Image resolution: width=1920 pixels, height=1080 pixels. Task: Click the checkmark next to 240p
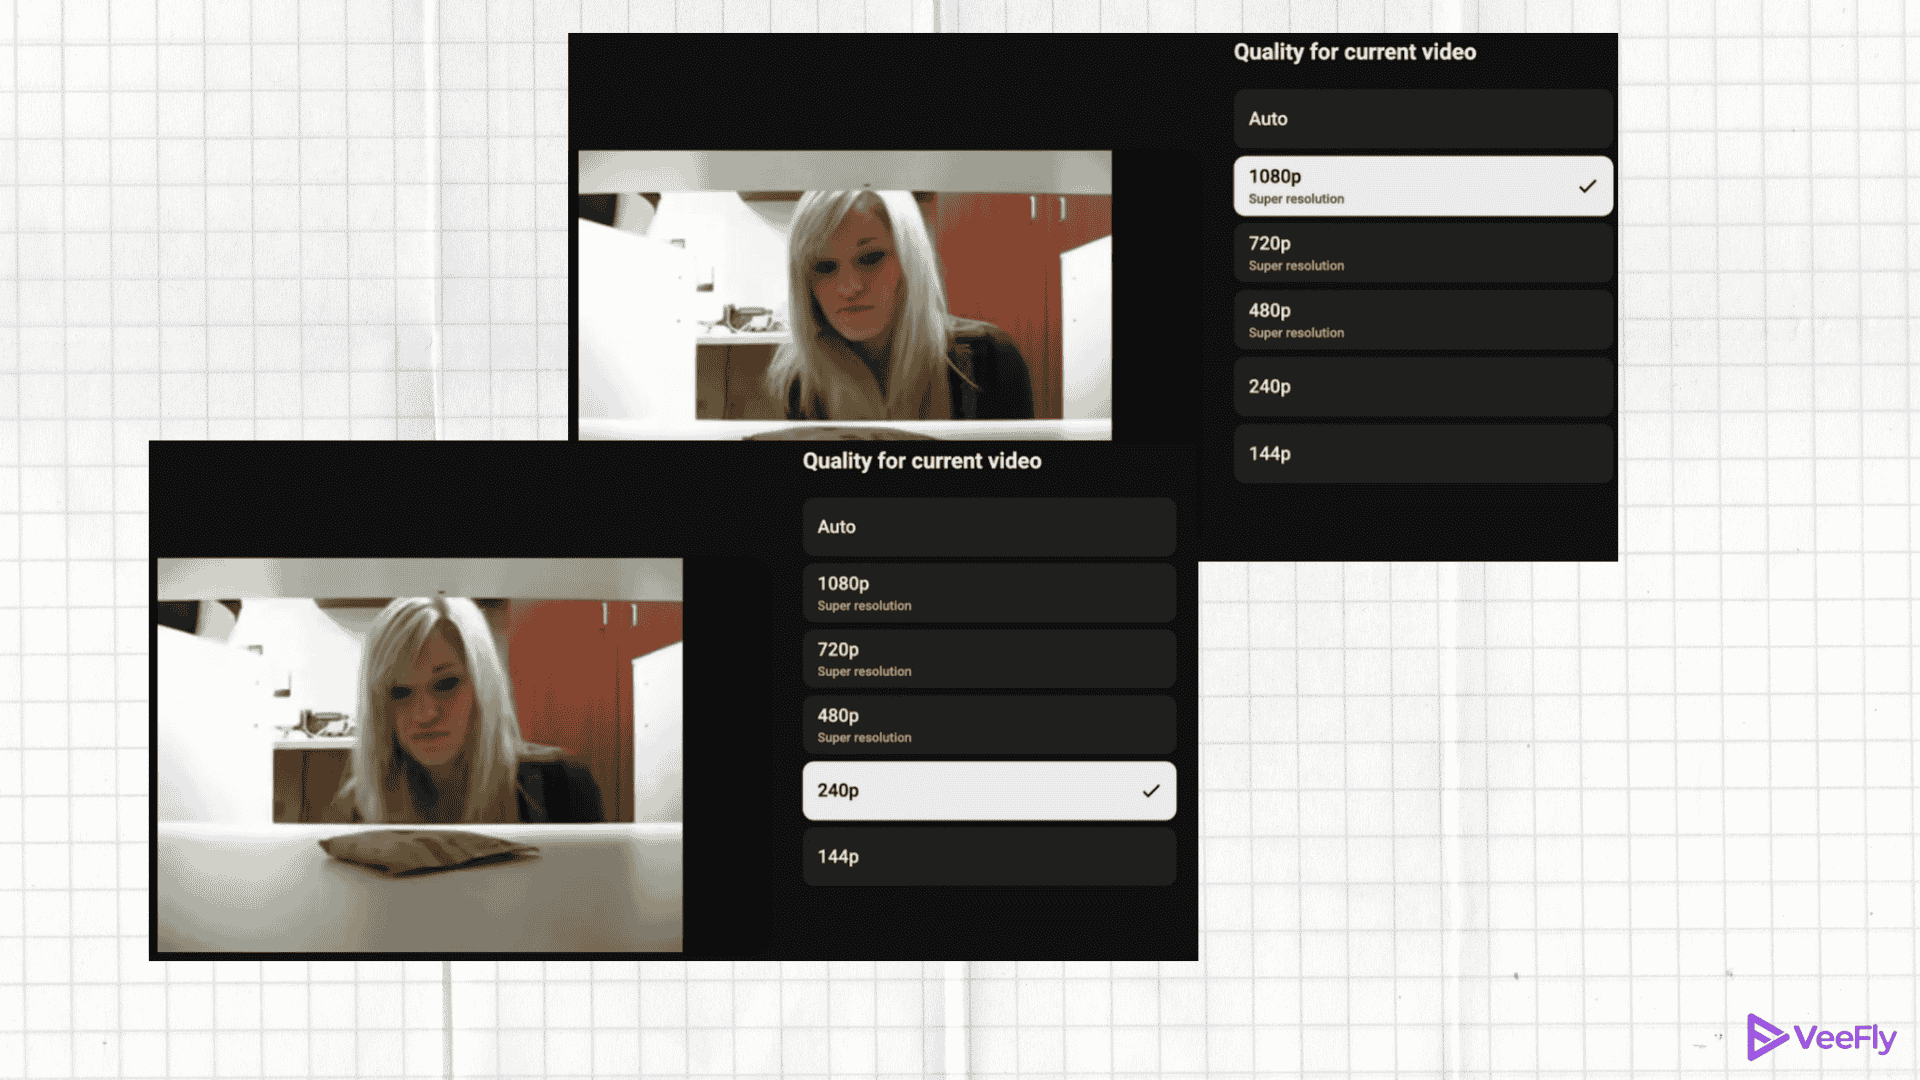(1152, 790)
